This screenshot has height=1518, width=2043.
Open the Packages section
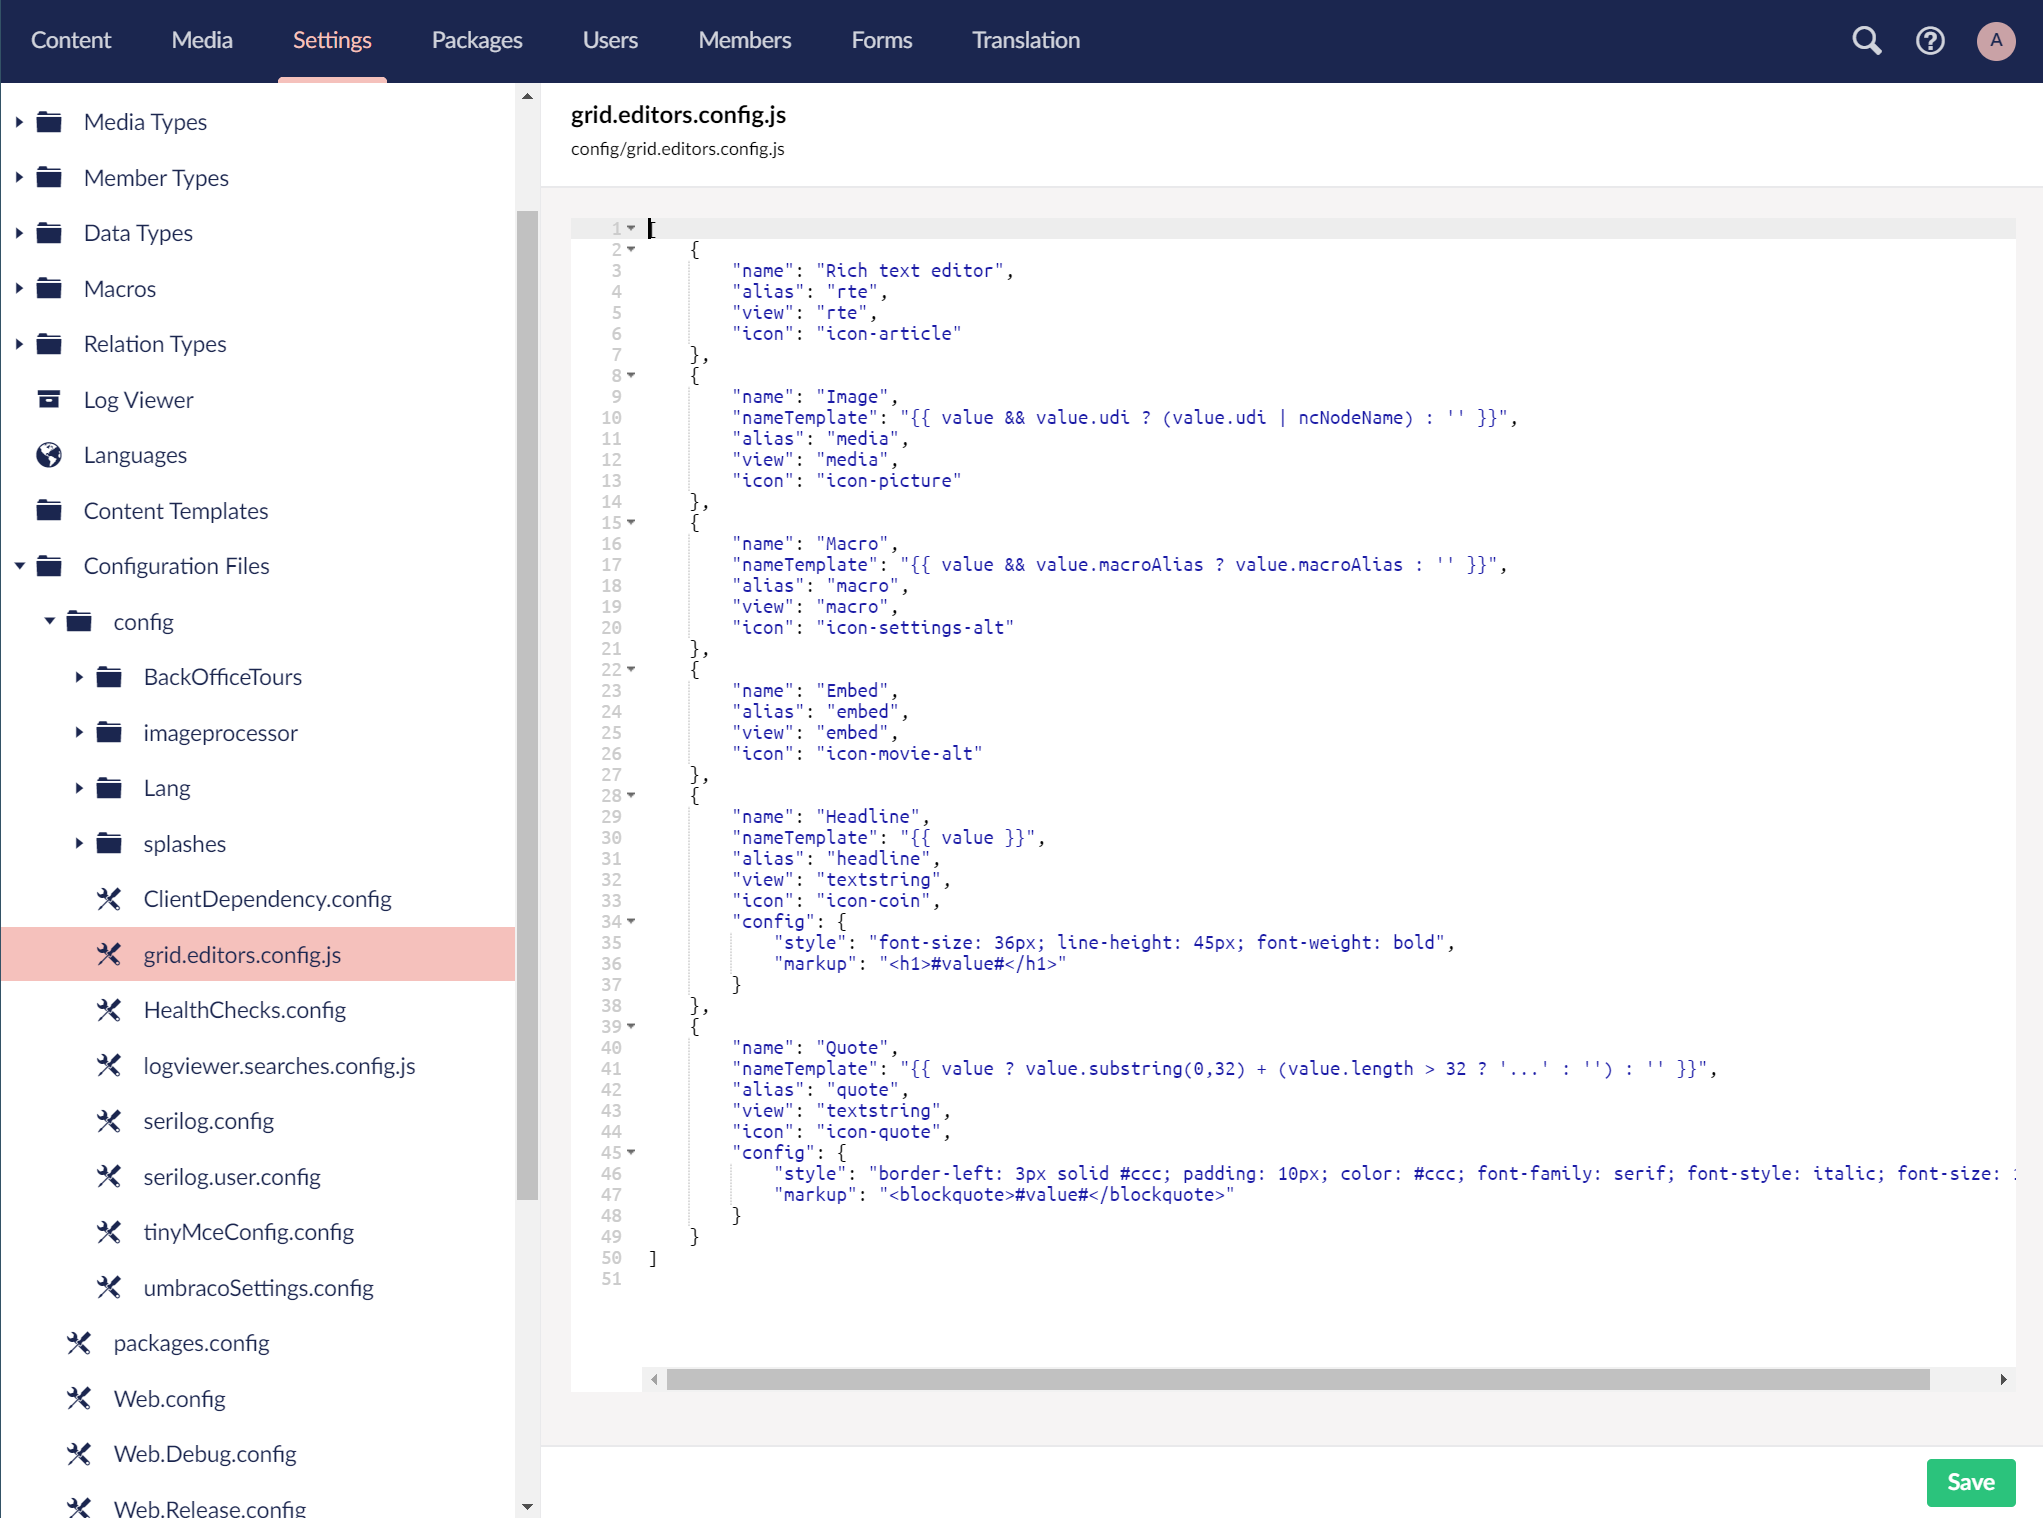point(477,41)
